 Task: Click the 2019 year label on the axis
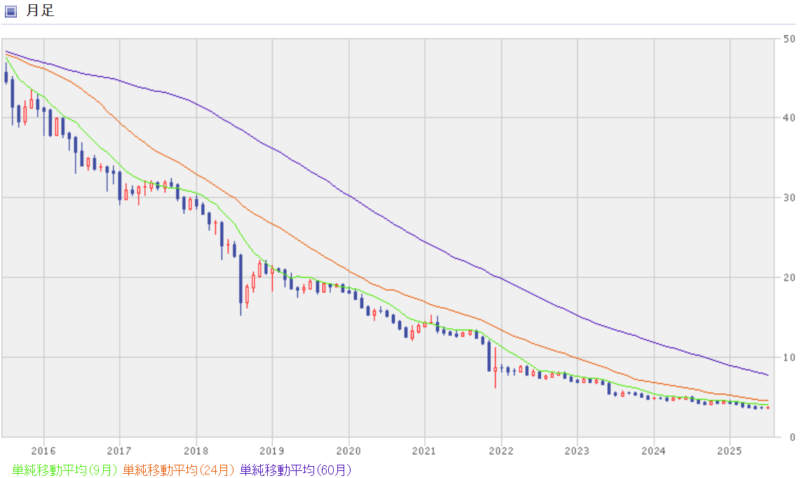(272, 451)
